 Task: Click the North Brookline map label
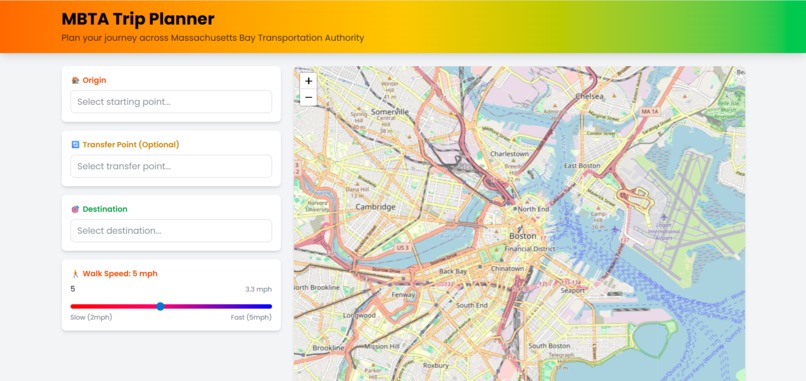point(317,287)
